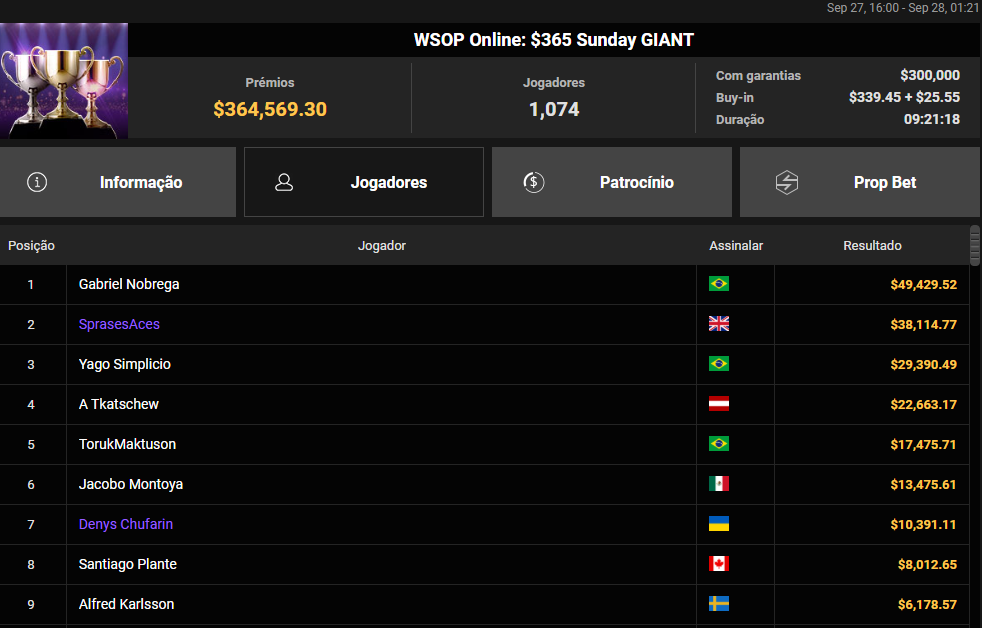Click result $38,114.77

(924, 325)
